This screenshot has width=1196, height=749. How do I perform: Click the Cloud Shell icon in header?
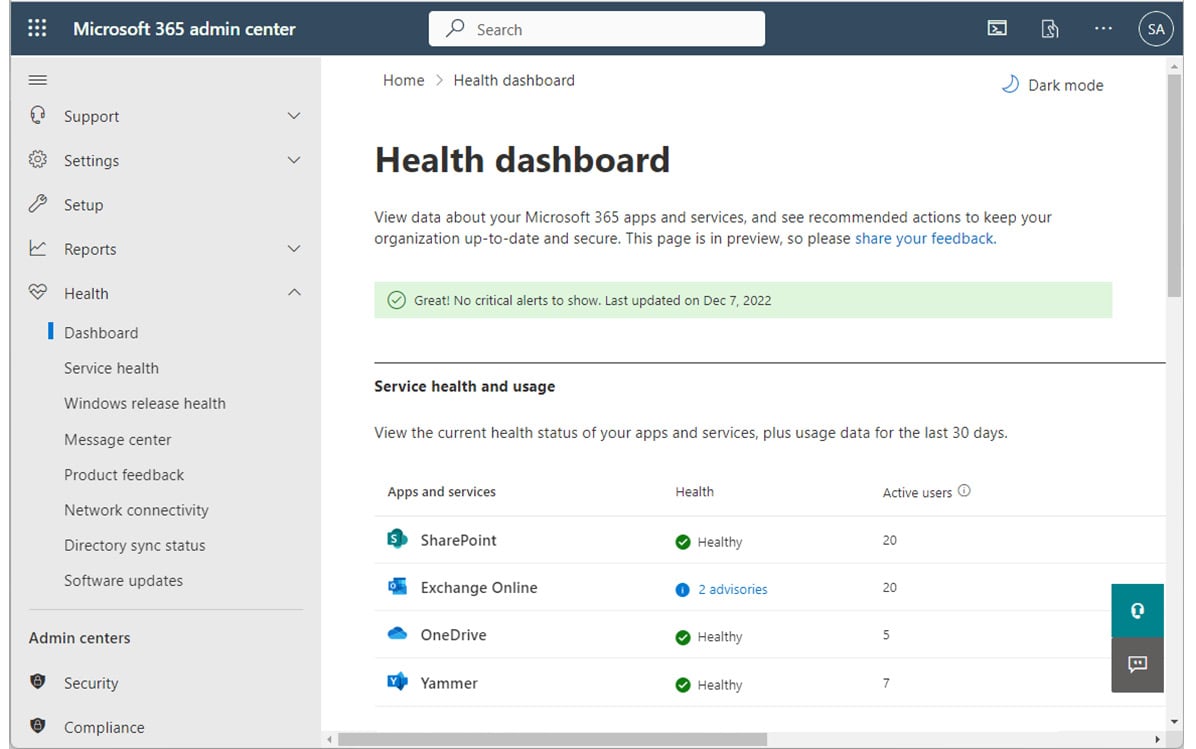point(996,29)
